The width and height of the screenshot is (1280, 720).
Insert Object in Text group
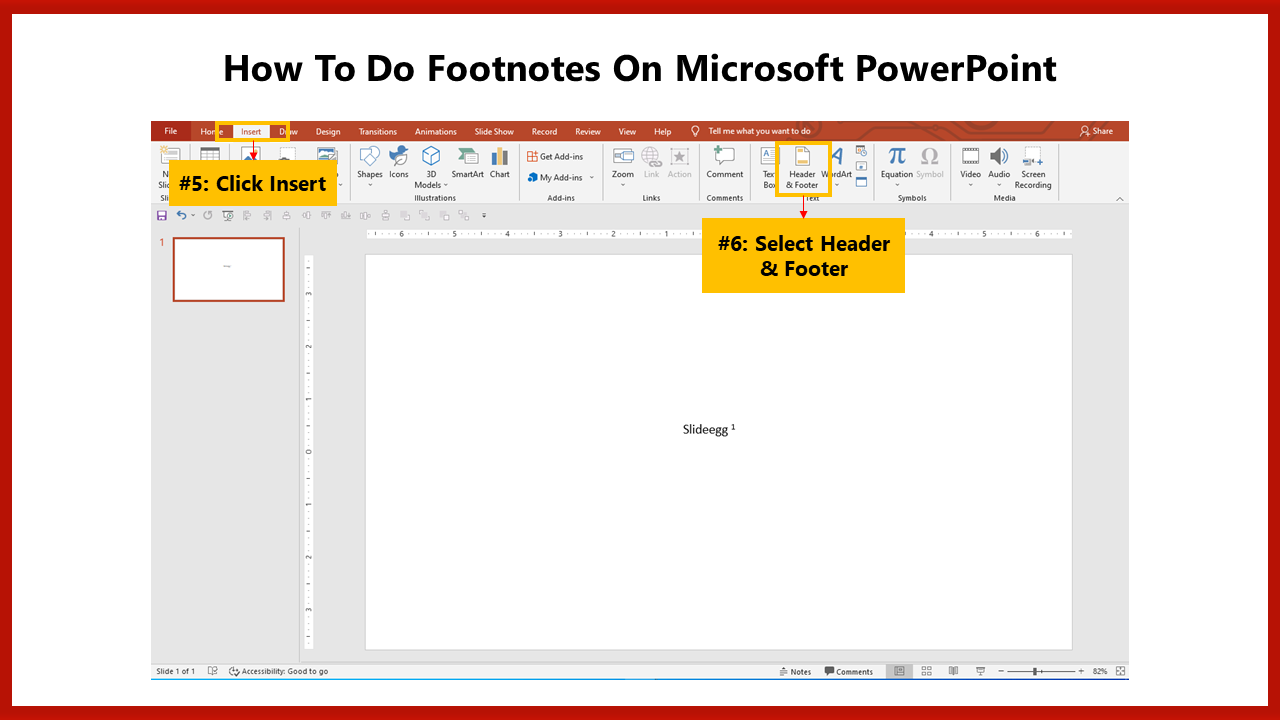click(861, 181)
